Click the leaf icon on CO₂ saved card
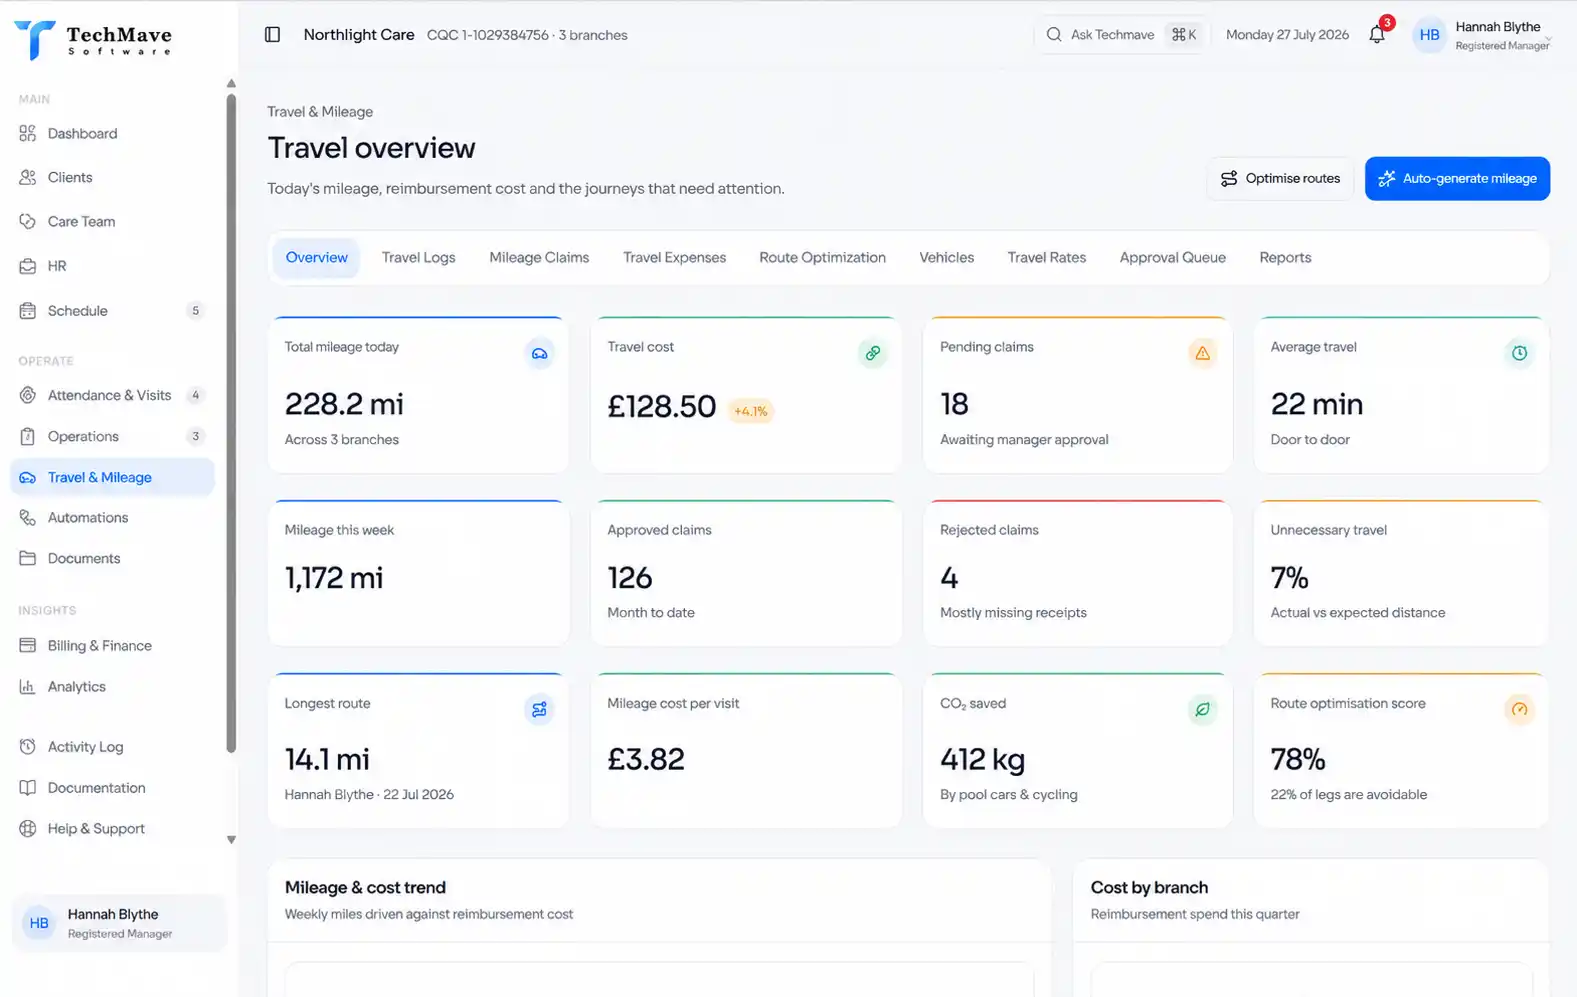 click(1202, 709)
